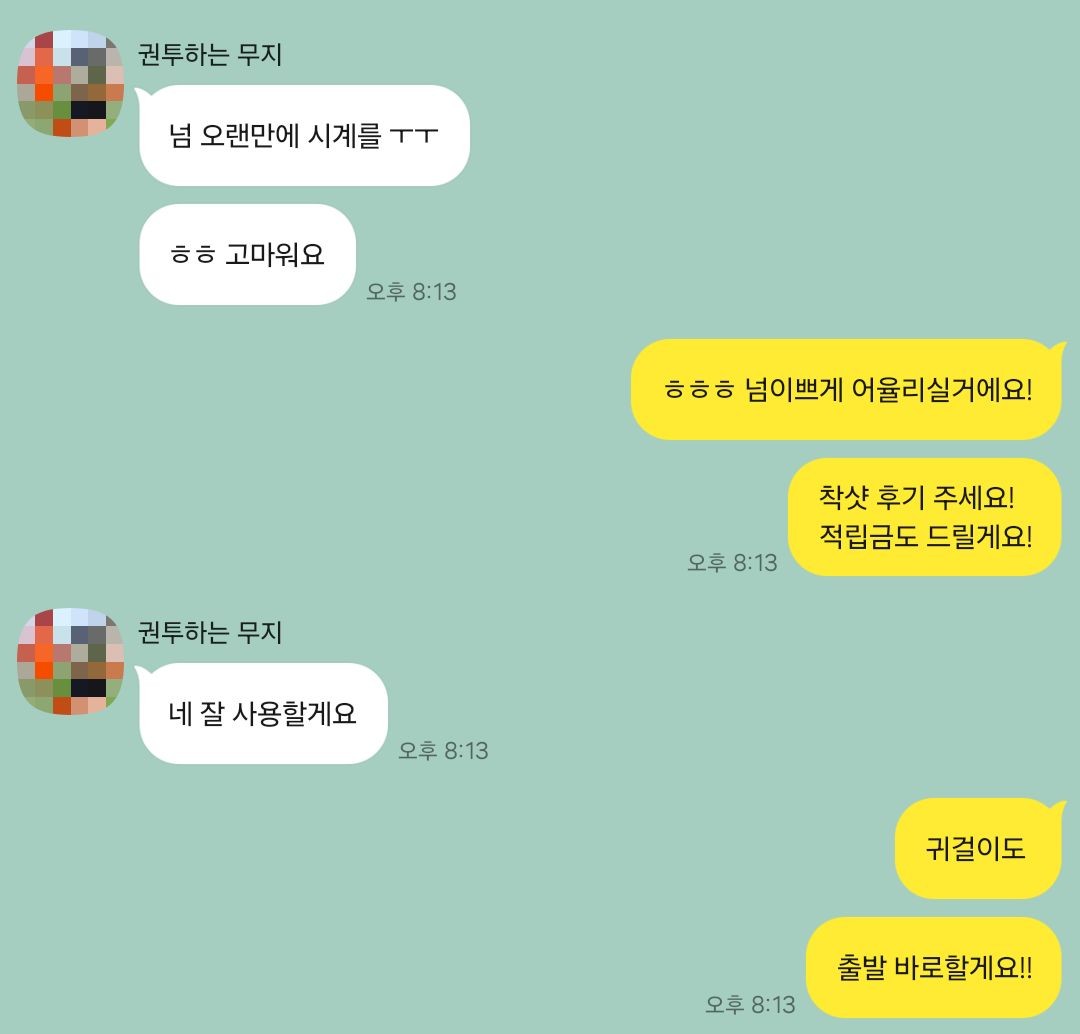The height and width of the screenshot is (1034, 1080).
Task: Select the 출발 바로할게요!! yellow bubble
Action: [934, 967]
